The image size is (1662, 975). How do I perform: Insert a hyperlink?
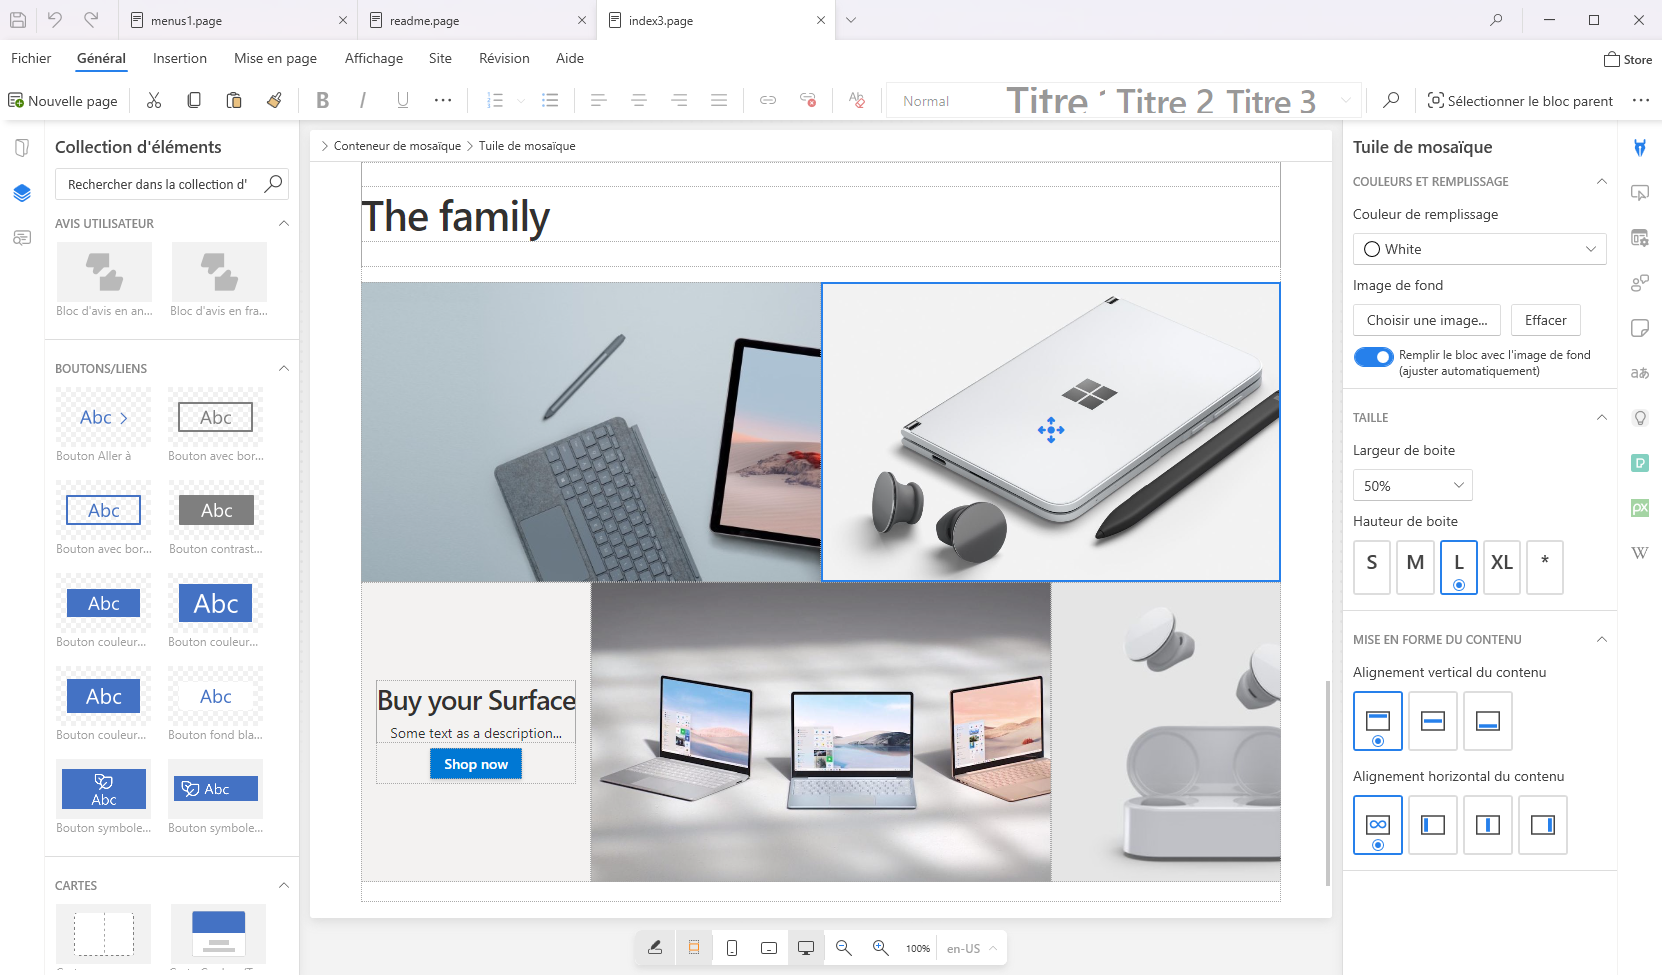pyautogui.click(x=768, y=100)
